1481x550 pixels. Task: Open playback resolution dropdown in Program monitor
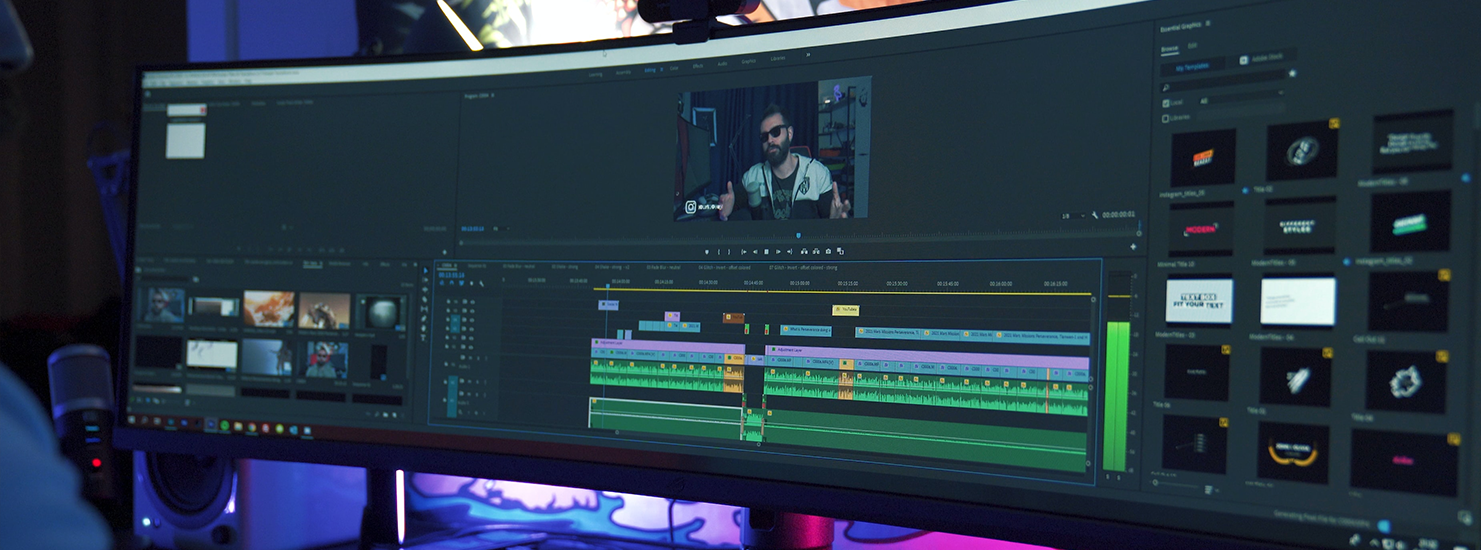point(1073,216)
